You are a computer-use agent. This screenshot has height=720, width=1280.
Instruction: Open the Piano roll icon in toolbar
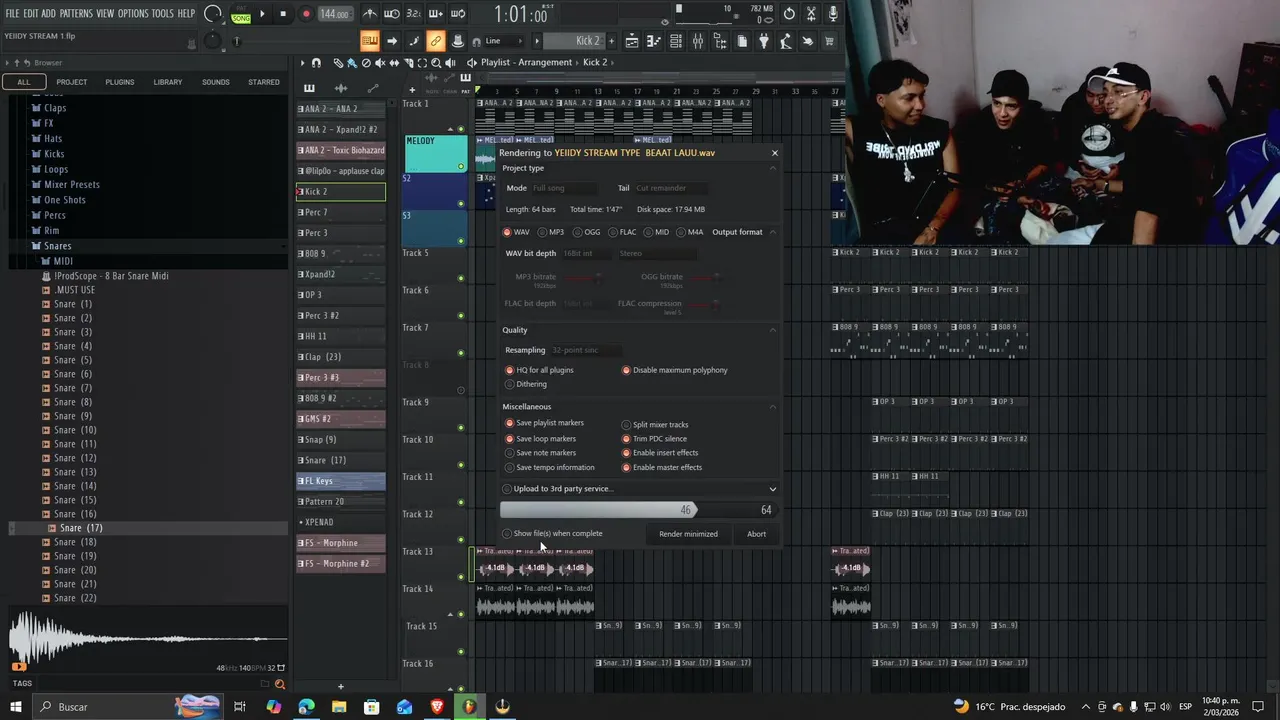pyautogui.click(x=654, y=41)
